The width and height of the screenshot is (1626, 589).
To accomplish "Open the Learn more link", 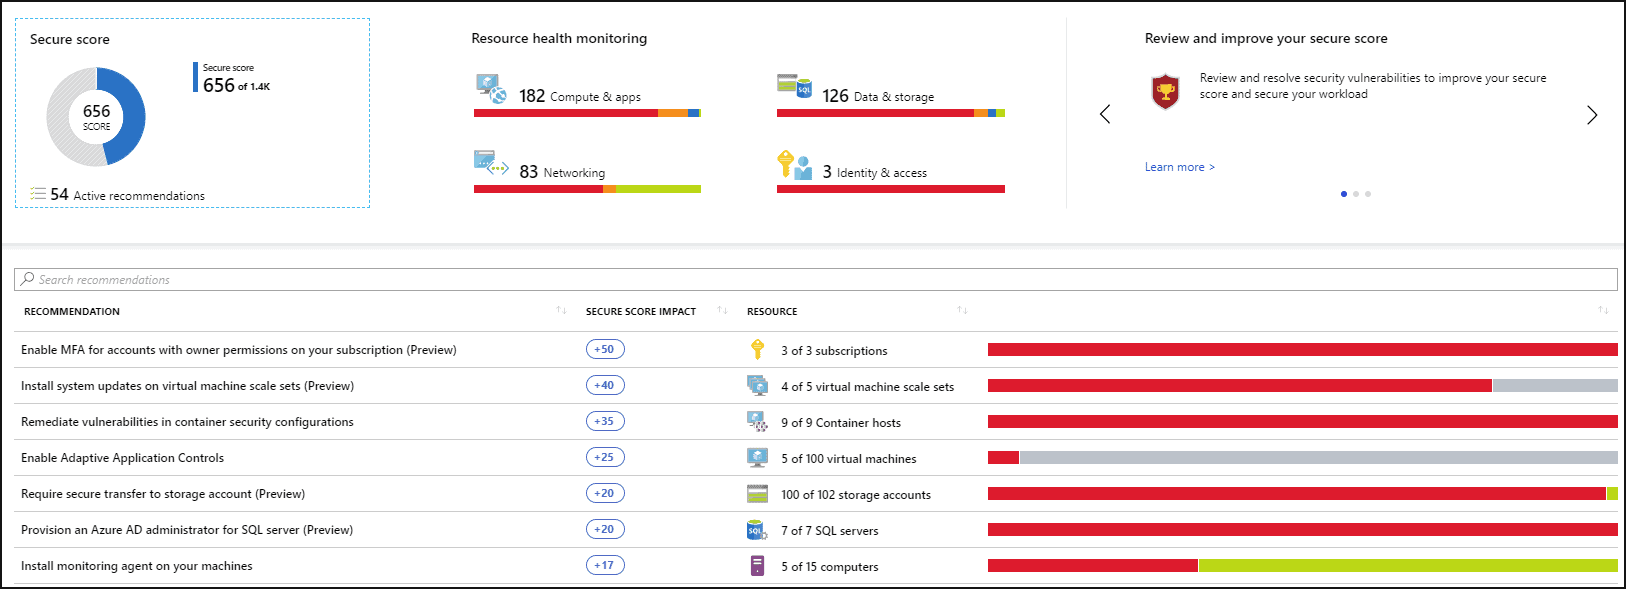I will [x=1179, y=167].
